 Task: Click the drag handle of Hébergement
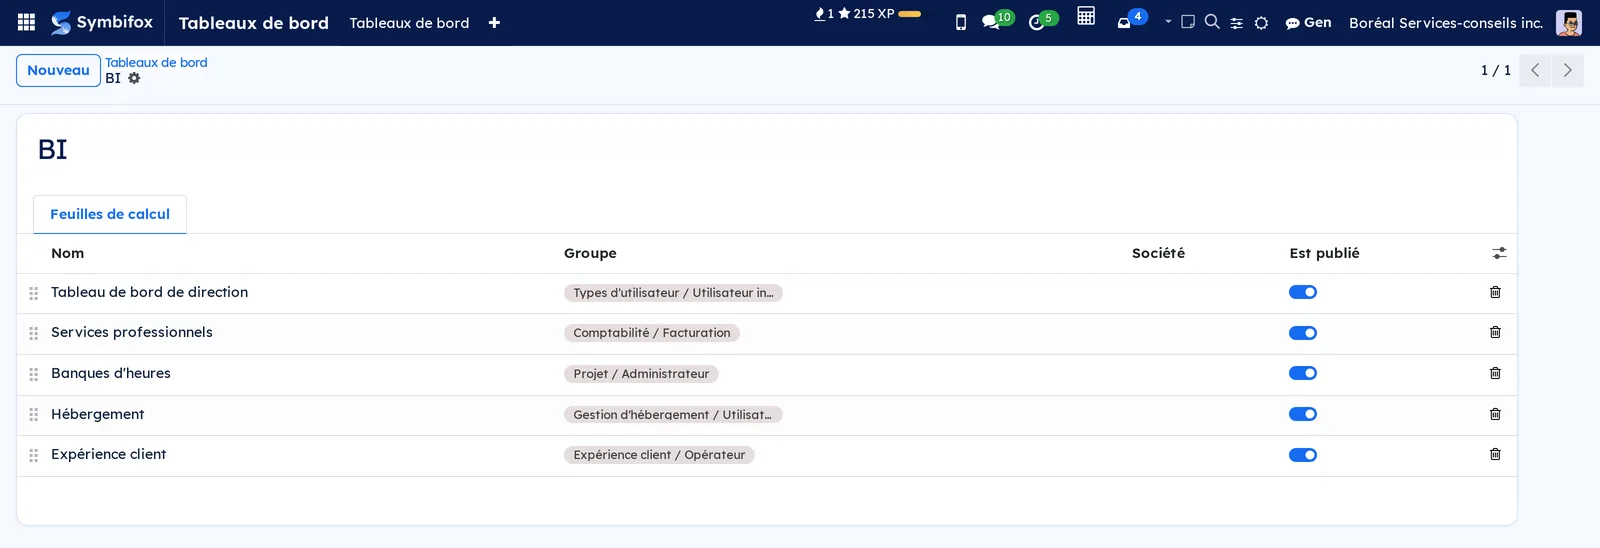point(34,414)
